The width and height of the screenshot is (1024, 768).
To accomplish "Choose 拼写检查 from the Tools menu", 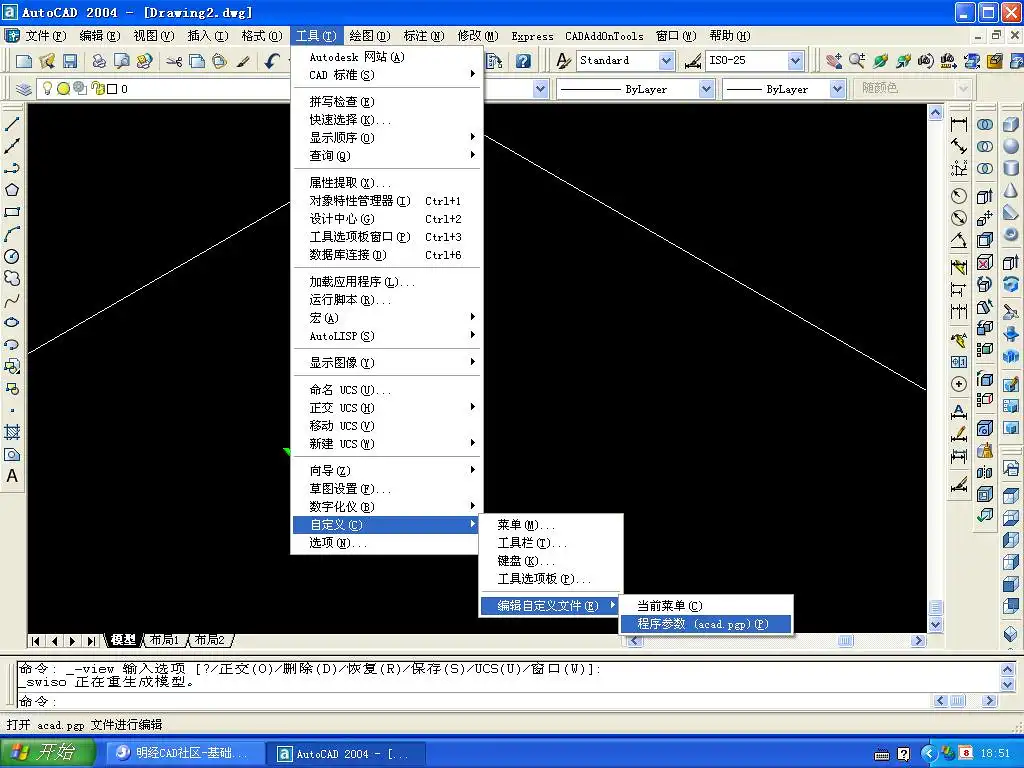I will click(387, 102).
